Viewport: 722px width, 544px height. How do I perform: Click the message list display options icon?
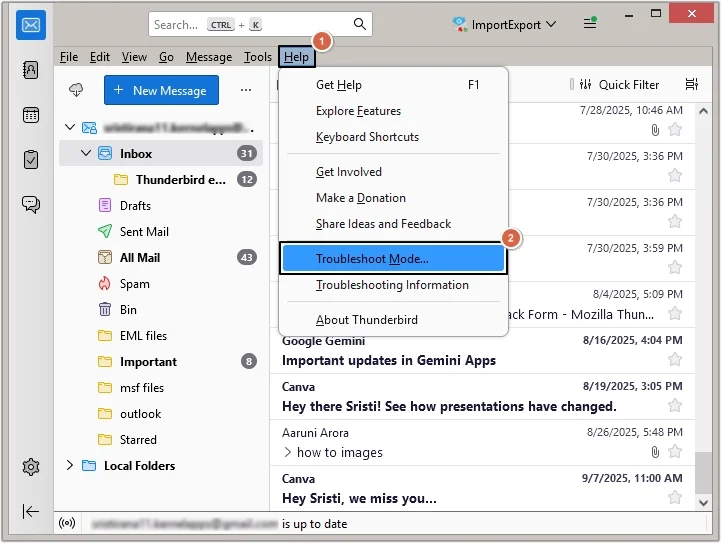pos(692,84)
